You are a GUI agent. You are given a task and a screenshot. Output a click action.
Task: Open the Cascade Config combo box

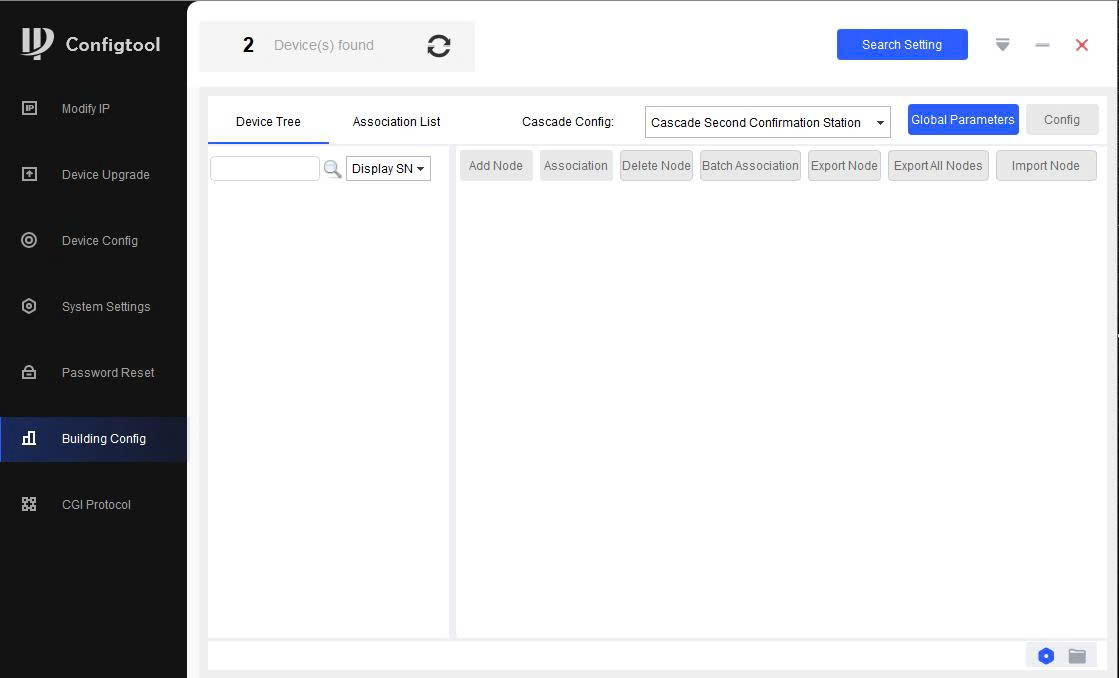tap(767, 123)
